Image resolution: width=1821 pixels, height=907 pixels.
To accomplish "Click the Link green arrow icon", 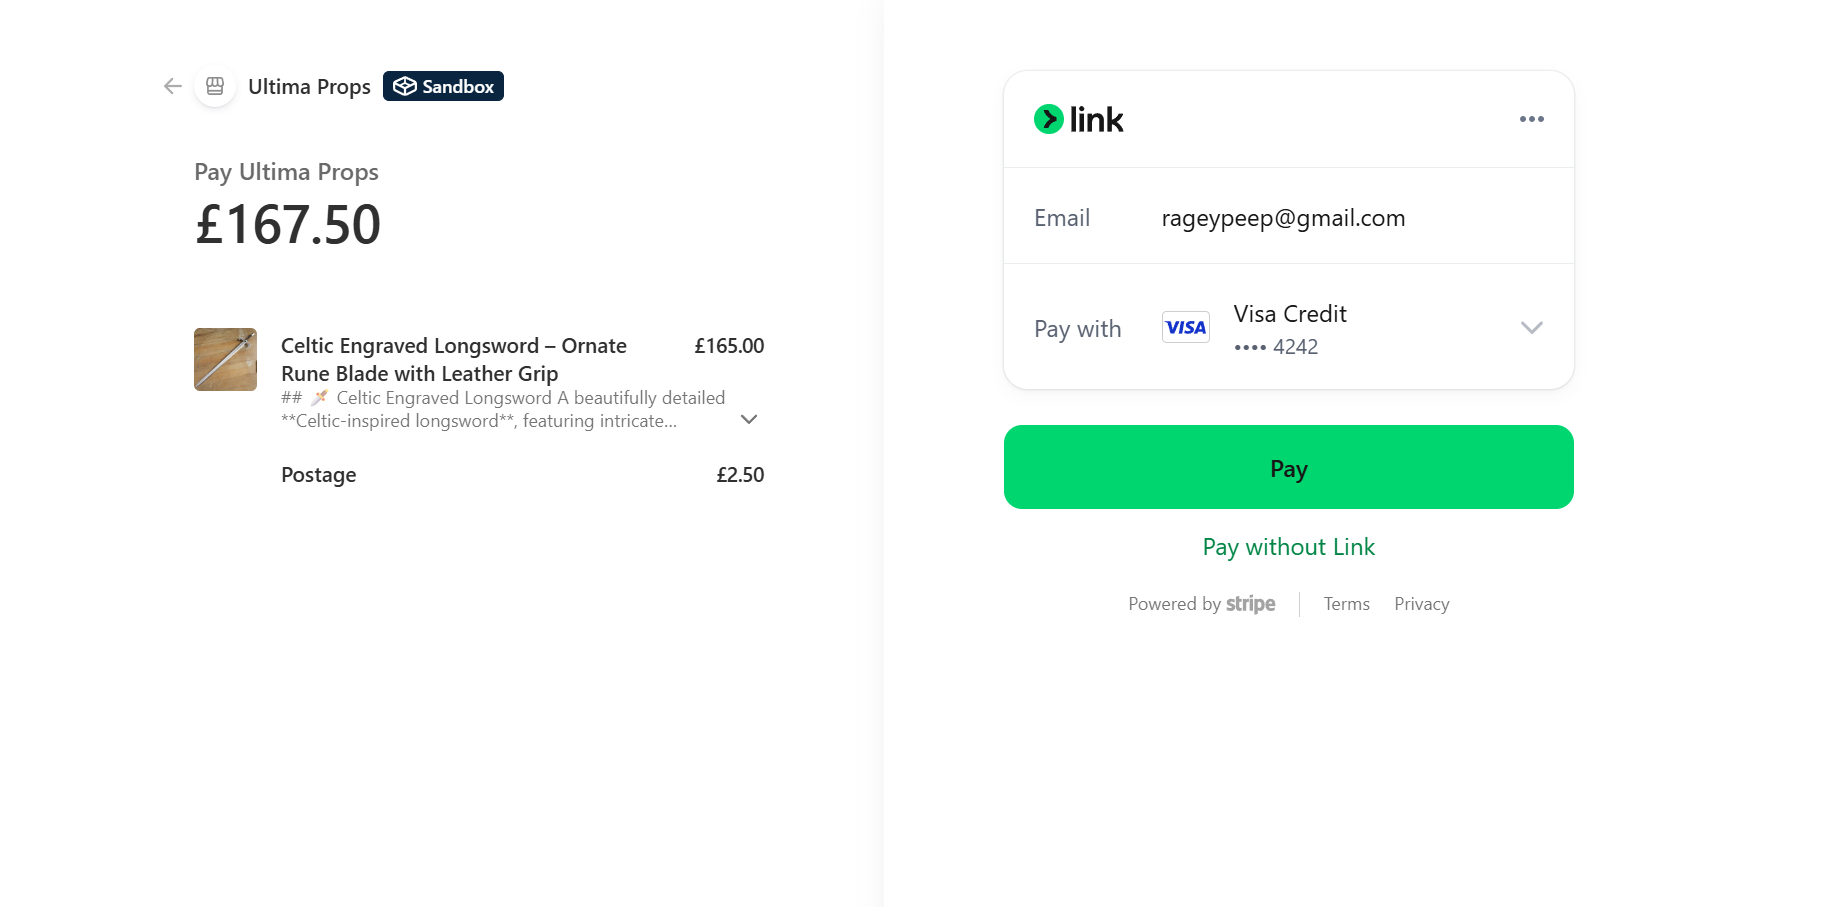I will [x=1048, y=118].
